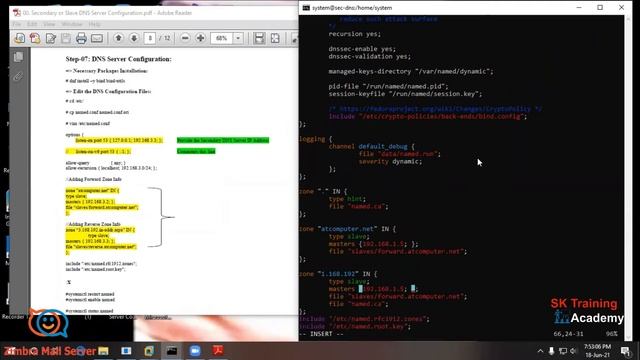Click the zoom percentage field showing 60%
This screenshot has width=640, height=360.
coord(222,38)
